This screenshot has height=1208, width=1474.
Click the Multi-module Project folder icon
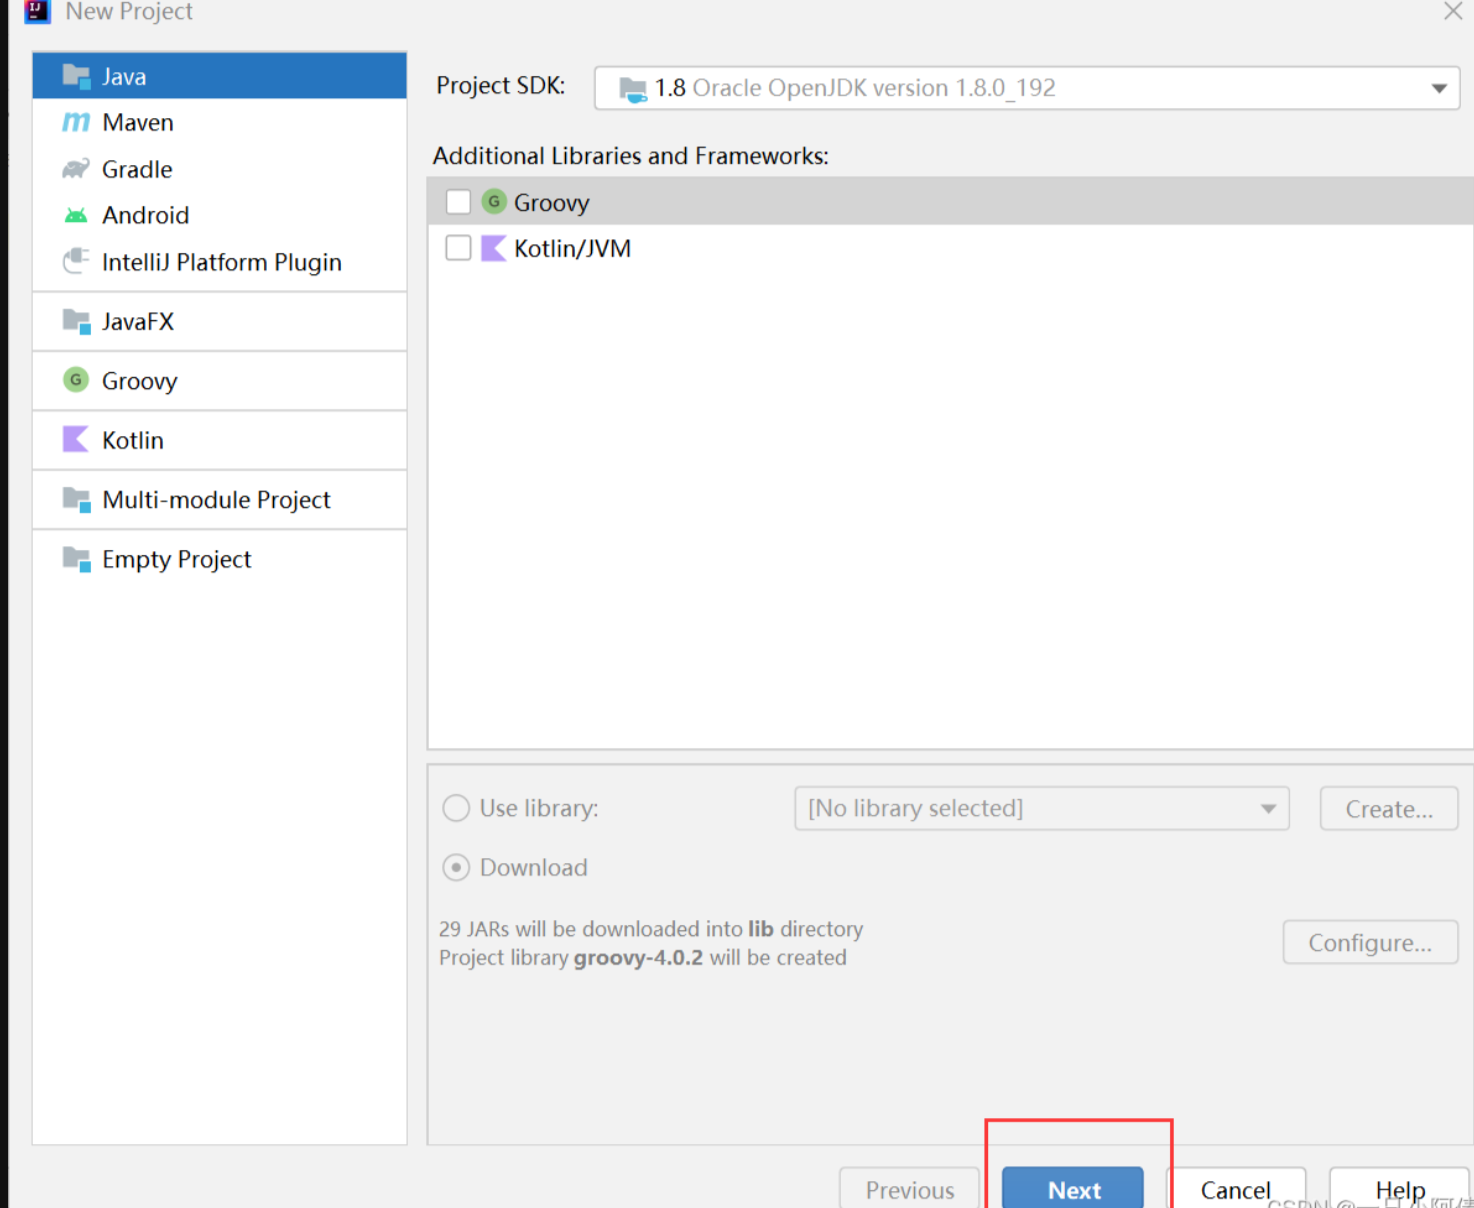pos(76,499)
